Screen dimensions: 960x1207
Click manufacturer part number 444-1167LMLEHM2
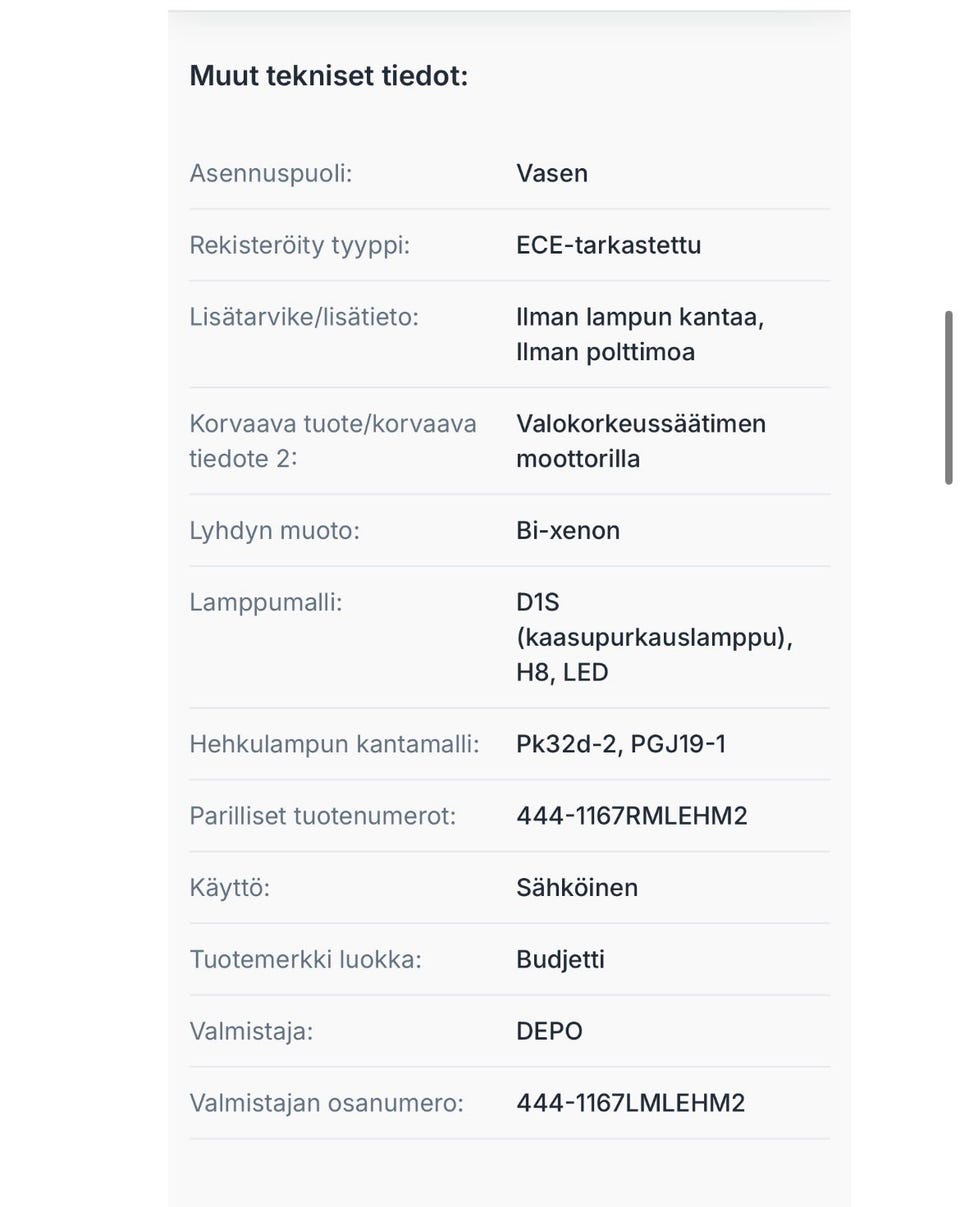630,1103
